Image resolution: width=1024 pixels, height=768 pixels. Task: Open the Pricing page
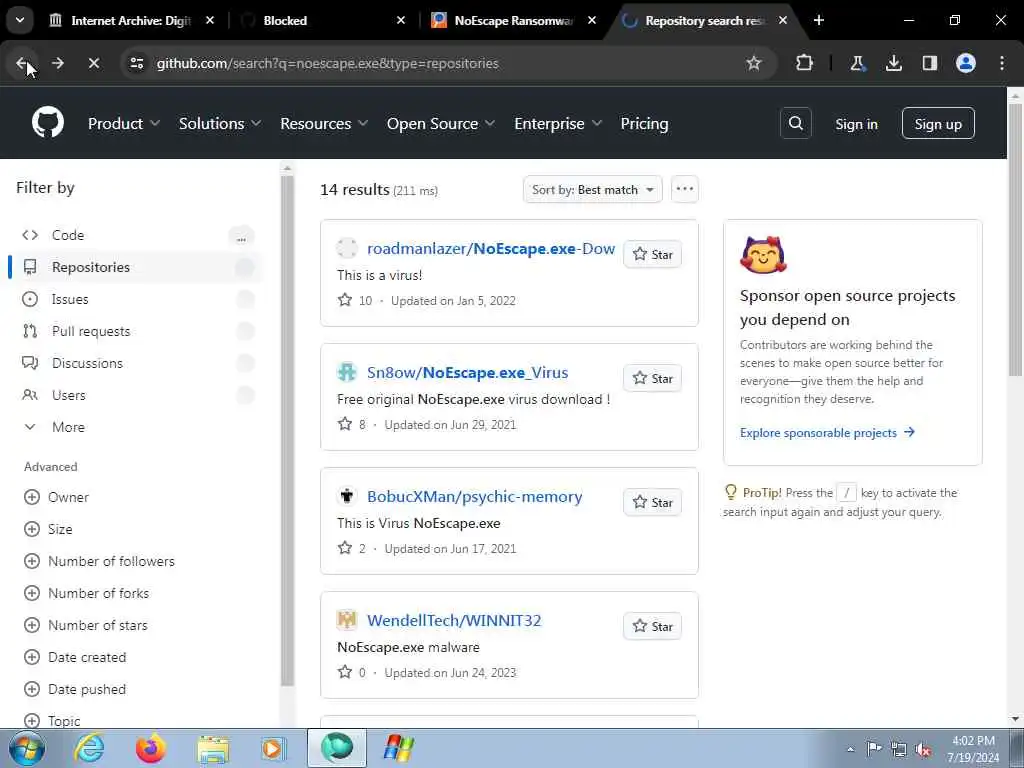(645, 123)
